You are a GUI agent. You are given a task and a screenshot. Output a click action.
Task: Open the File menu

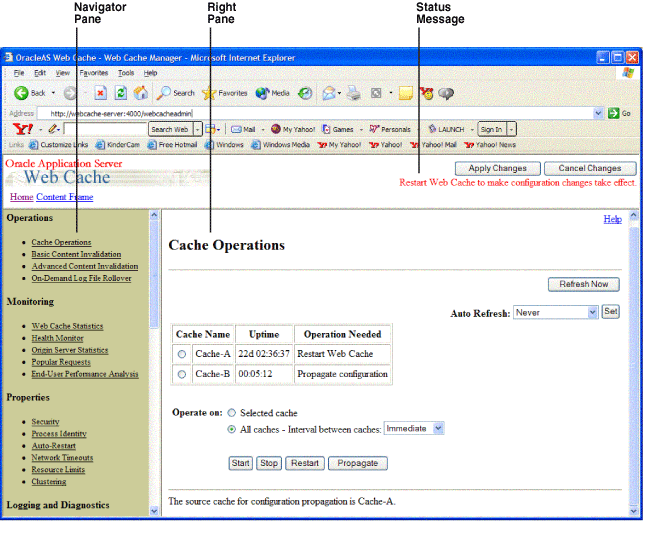[x=19, y=73]
